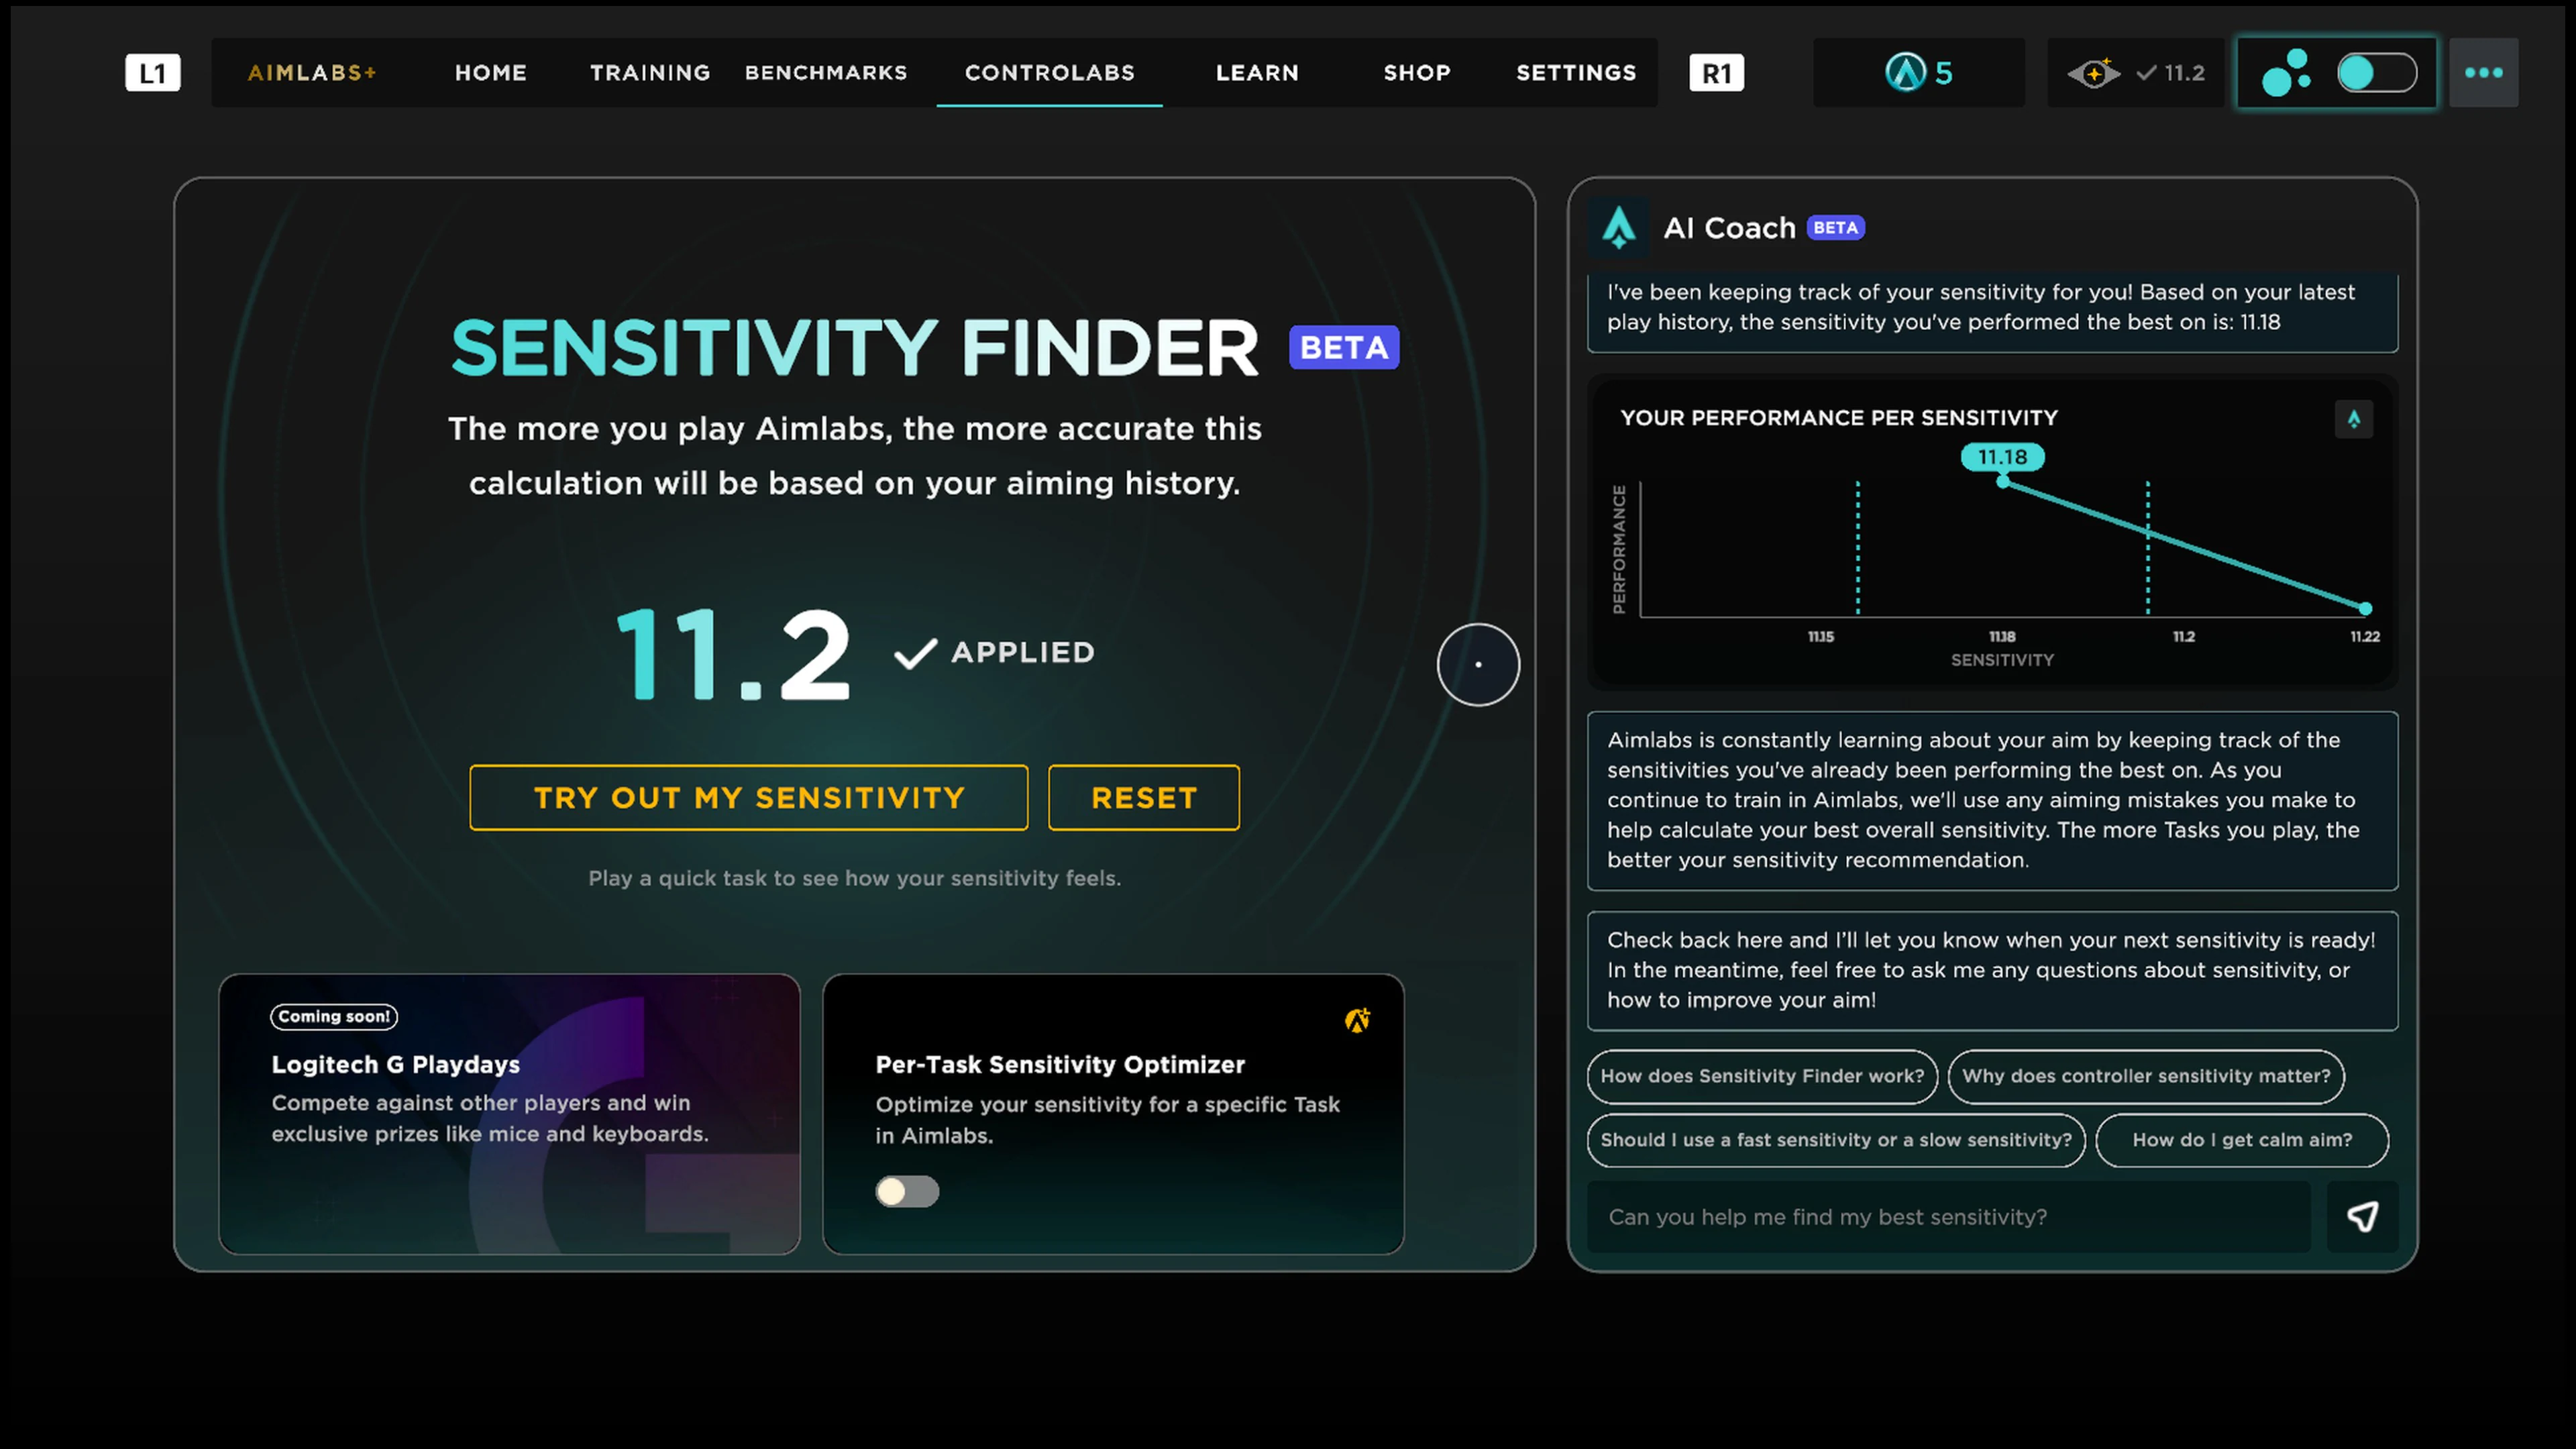Ask 'How do I get calm aim?'

pyautogui.click(x=2242, y=1140)
